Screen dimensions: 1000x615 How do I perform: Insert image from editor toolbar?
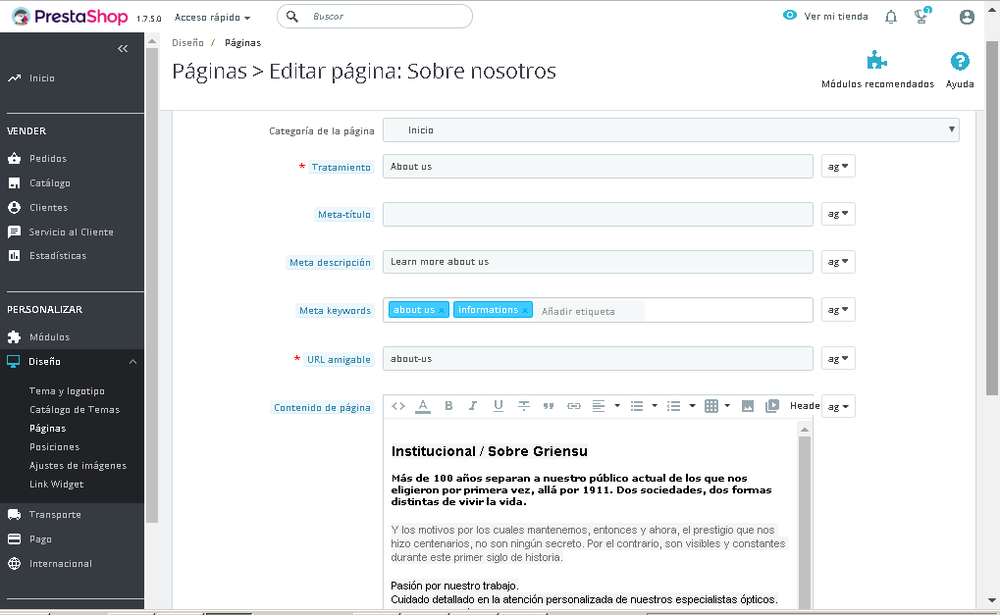[x=748, y=406]
